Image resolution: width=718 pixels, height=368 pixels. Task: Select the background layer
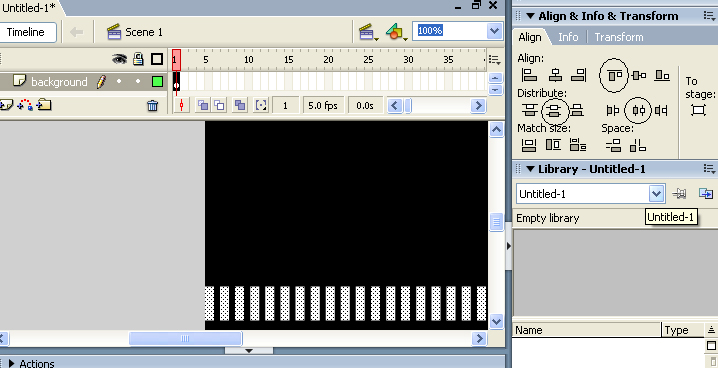(59, 82)
